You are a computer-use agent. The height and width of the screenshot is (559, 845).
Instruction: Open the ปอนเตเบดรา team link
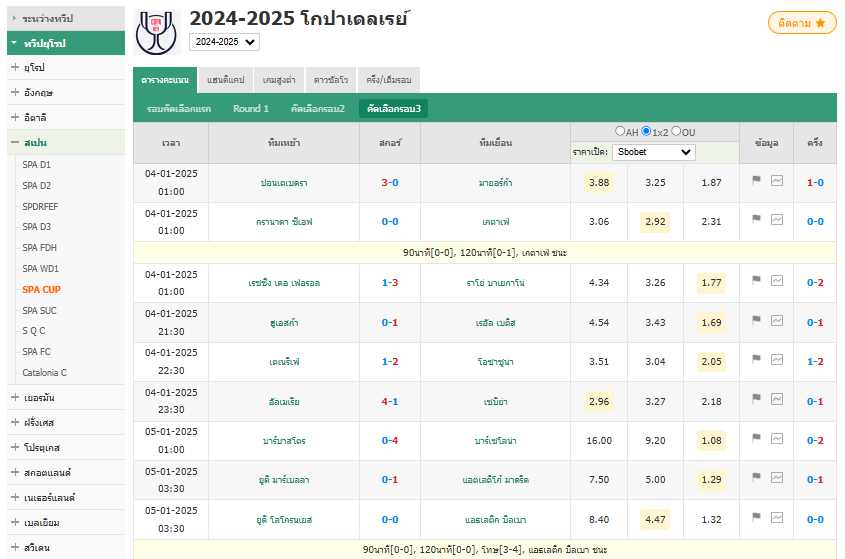tap(284, 183)
